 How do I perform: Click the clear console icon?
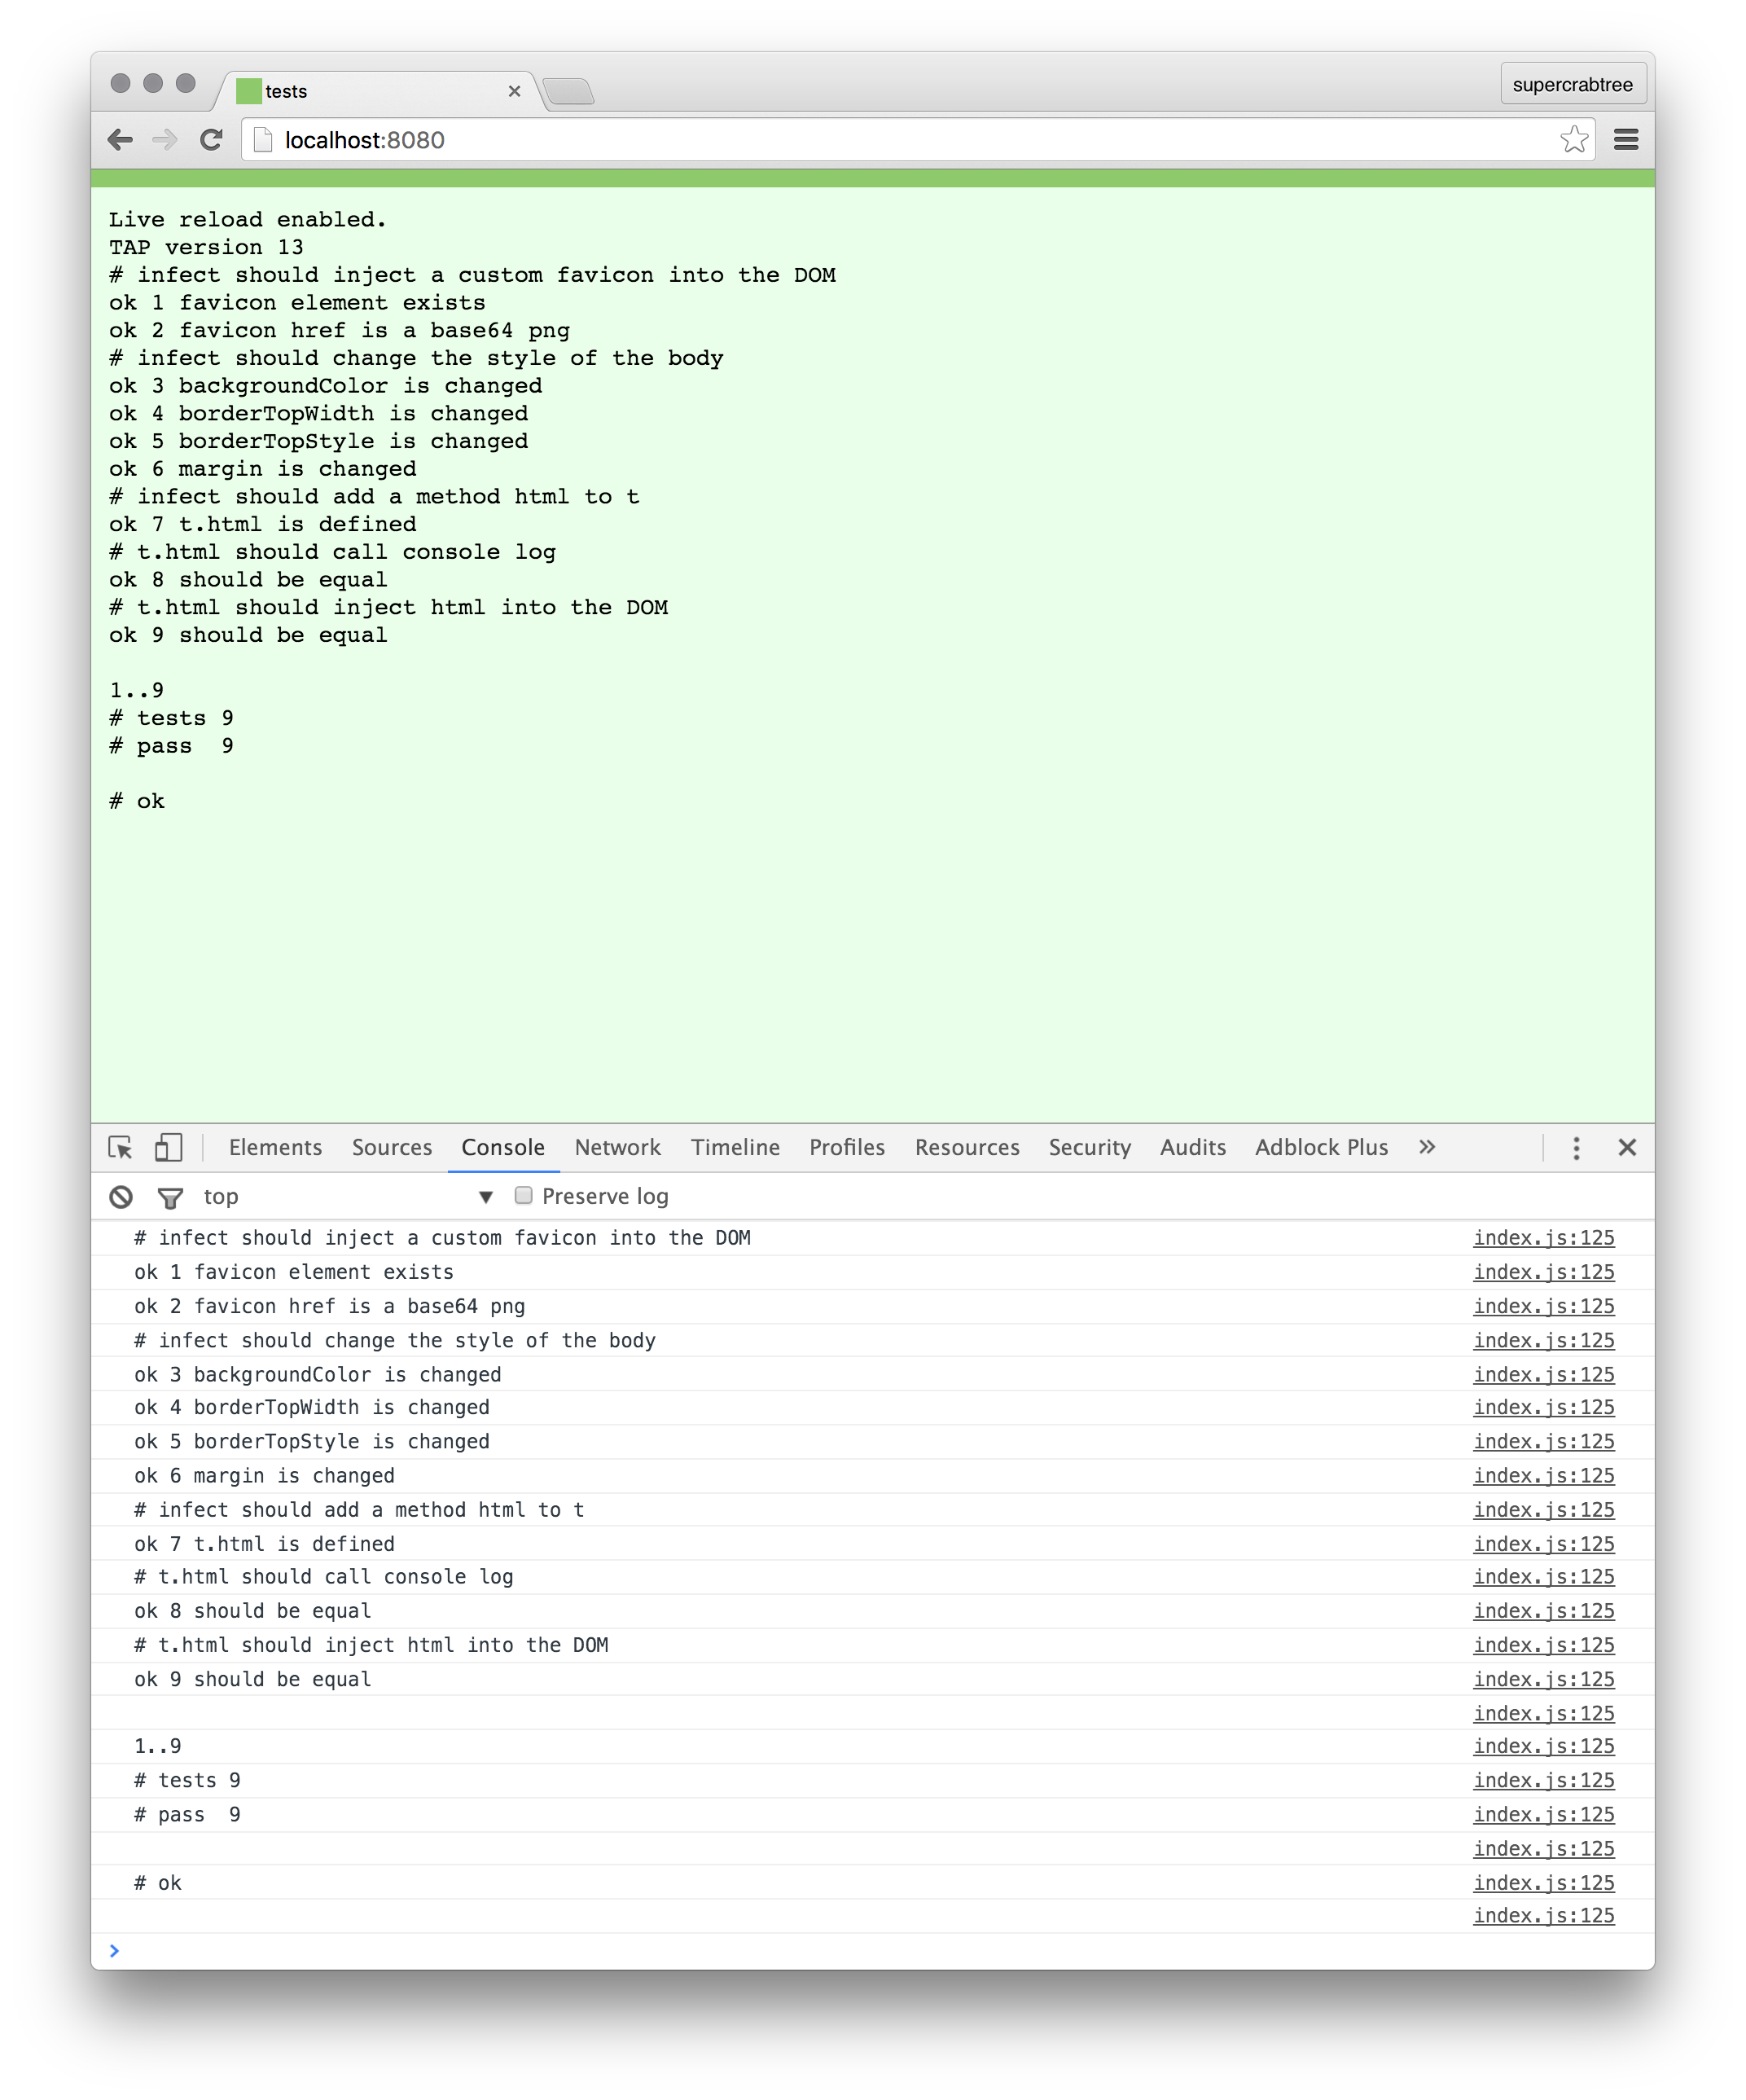[x=121, y=1197]
